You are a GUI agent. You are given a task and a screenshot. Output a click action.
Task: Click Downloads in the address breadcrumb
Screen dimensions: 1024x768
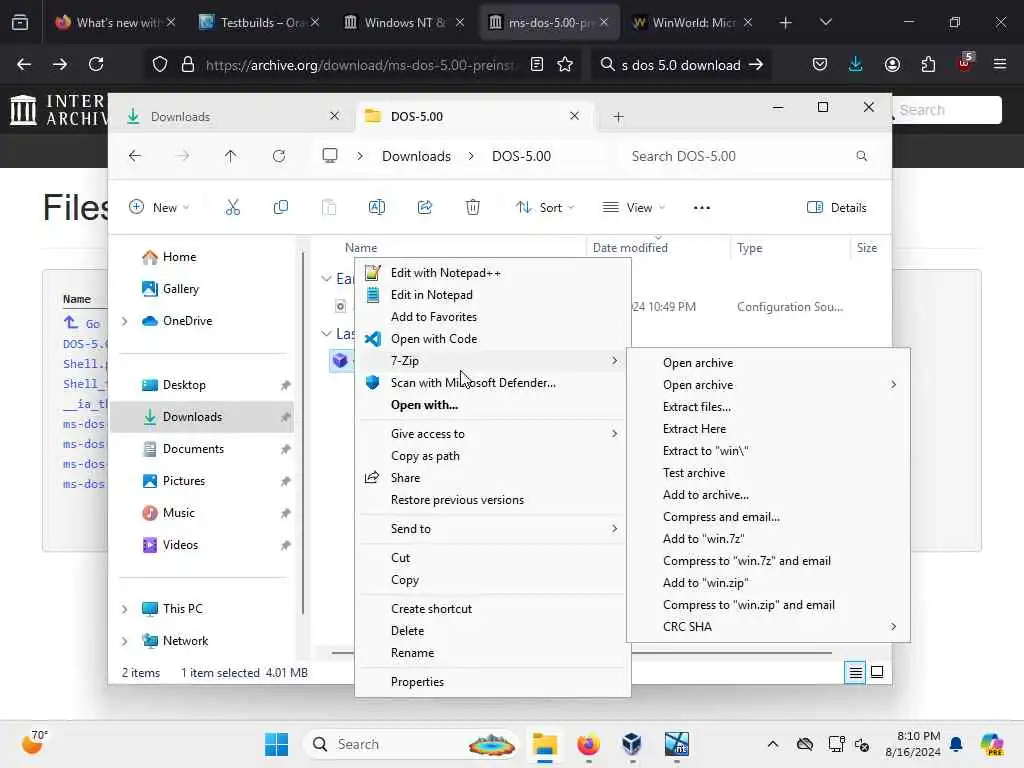(416, 156)
